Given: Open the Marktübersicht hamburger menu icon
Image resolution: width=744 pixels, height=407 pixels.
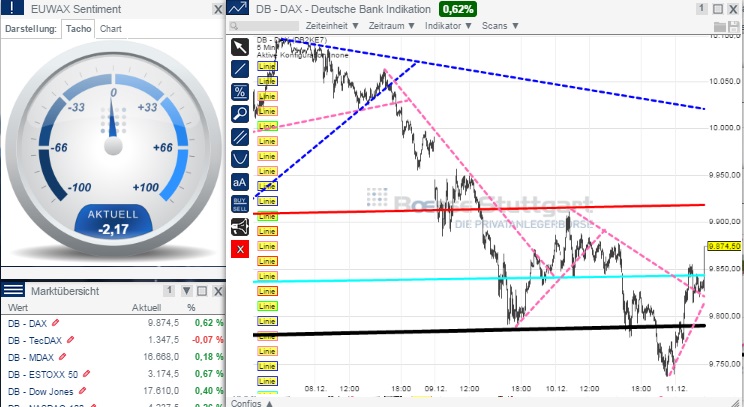Looking at the screenshot, I should pos(13,290).
